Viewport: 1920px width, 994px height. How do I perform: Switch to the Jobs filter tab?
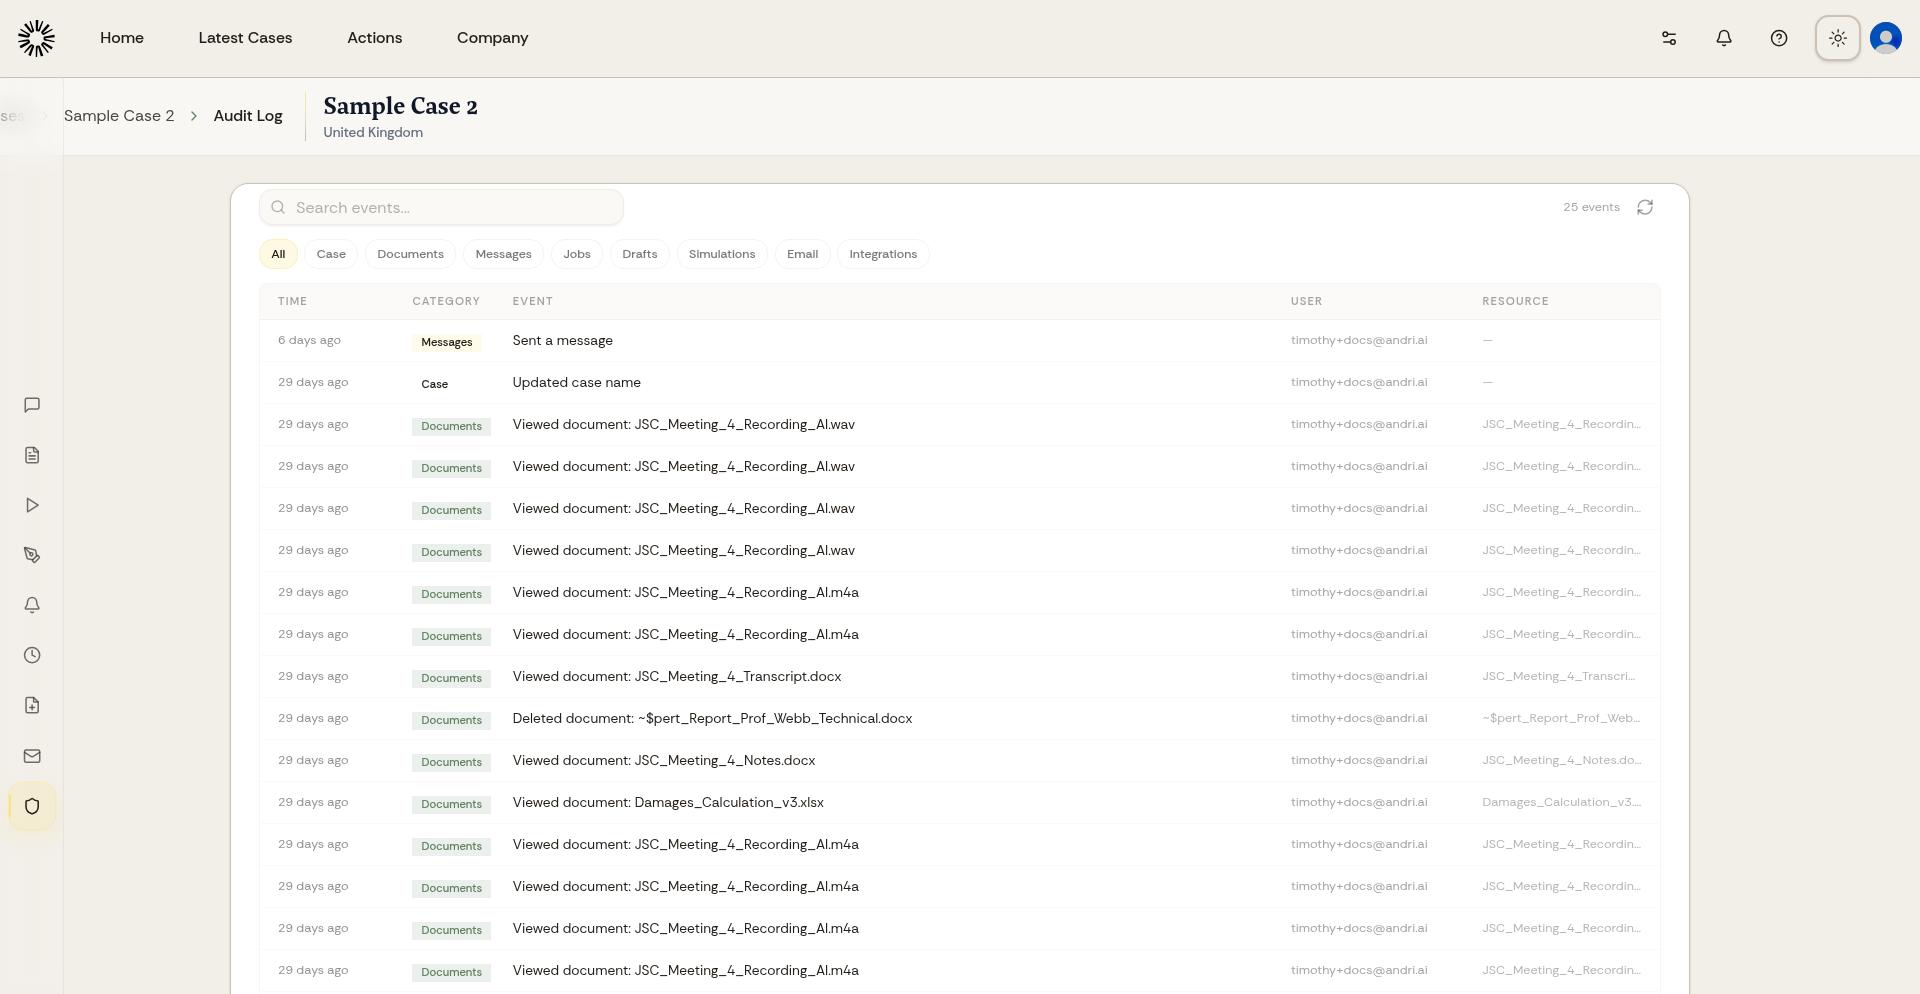576,254
